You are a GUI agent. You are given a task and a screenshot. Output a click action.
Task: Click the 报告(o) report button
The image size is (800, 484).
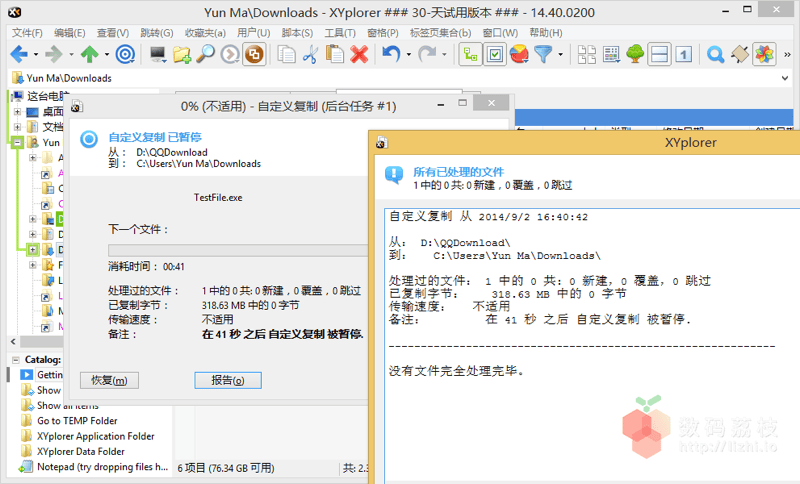coord(228,380)
